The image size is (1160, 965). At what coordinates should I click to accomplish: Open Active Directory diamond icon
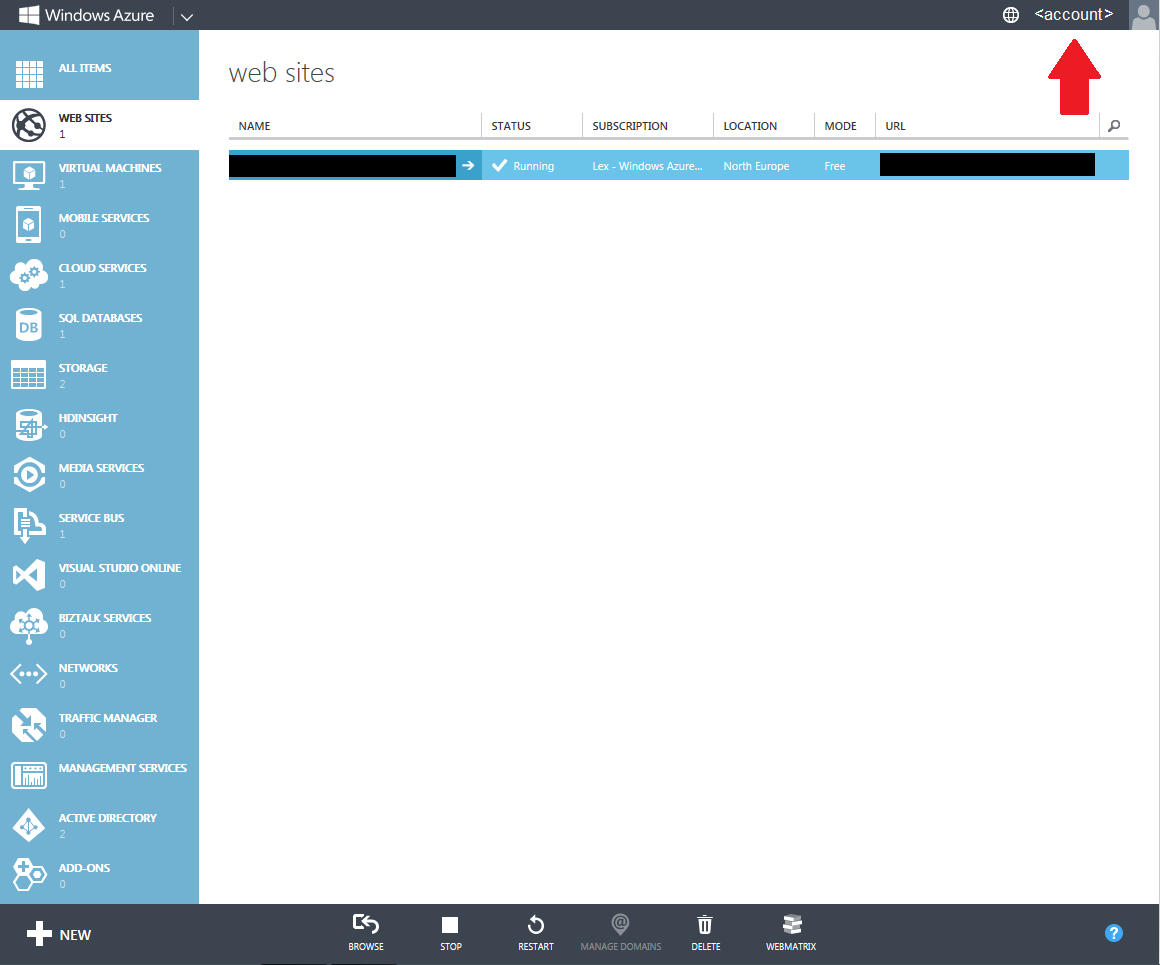(x=29, y=825)
